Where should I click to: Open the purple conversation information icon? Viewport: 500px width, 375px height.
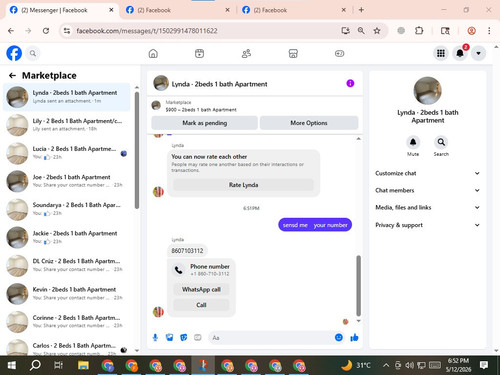pos(350,83)
